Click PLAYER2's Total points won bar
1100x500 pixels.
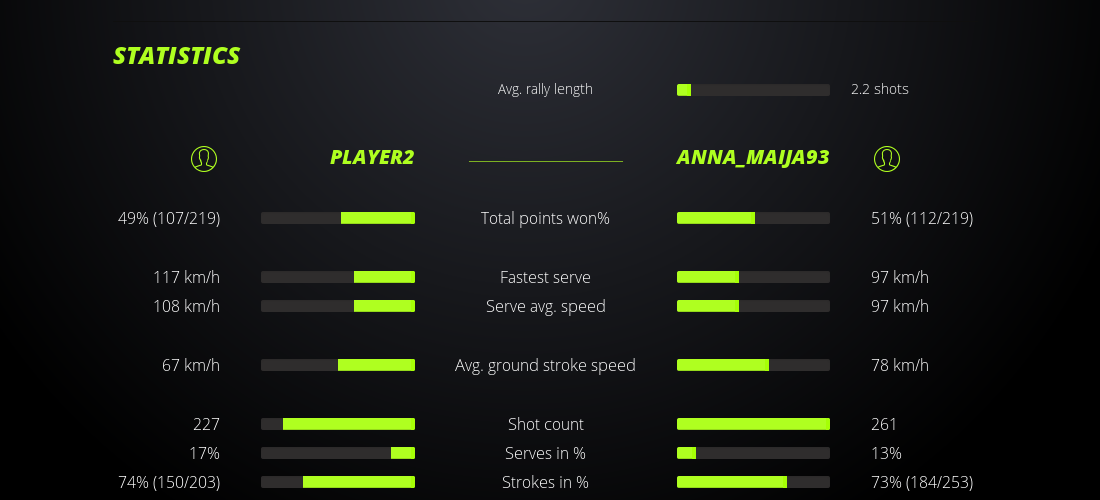338,218
